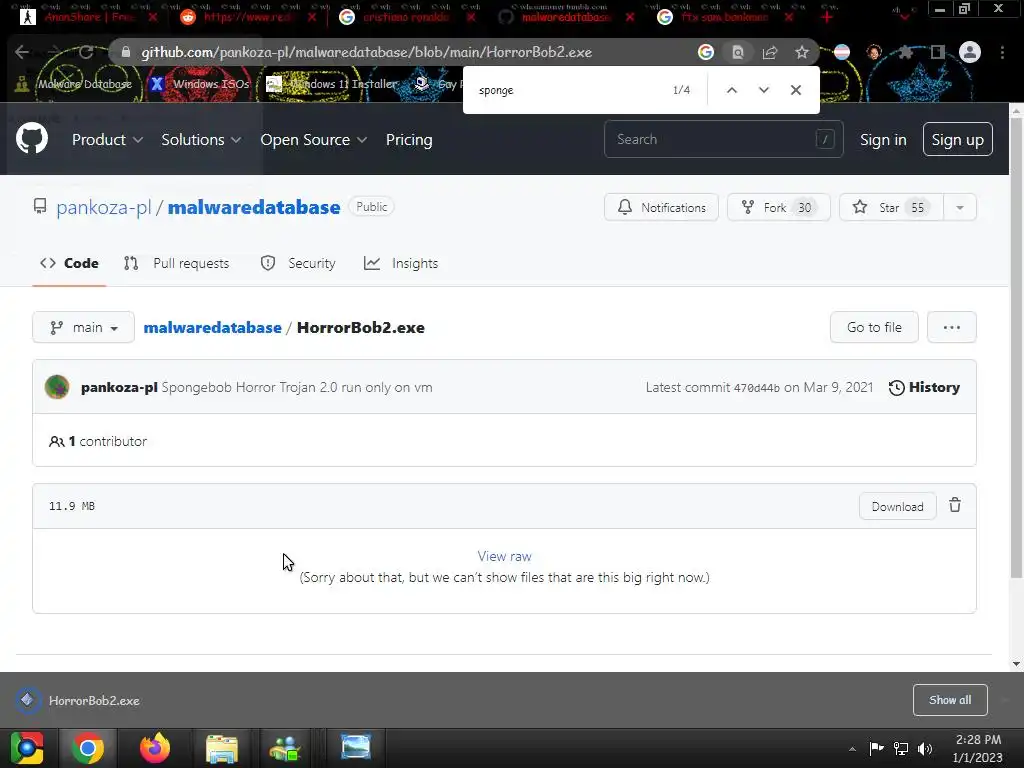Switch to the cristiano ronaldo browser tab

coord(406,17)
